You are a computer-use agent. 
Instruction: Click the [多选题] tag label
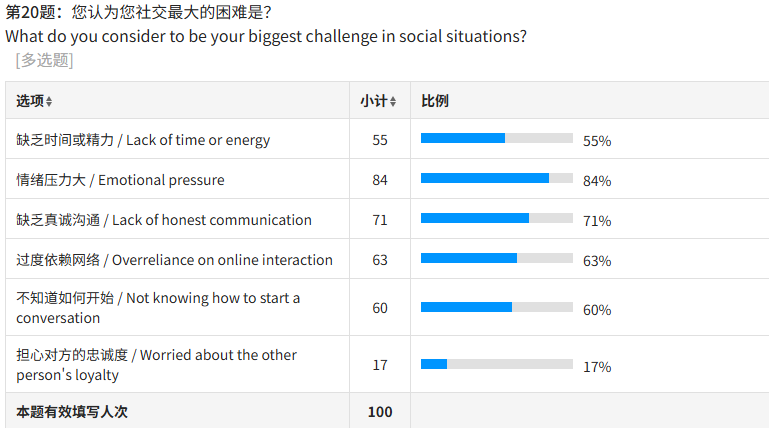pyautogui.click(x=44, y=60)
